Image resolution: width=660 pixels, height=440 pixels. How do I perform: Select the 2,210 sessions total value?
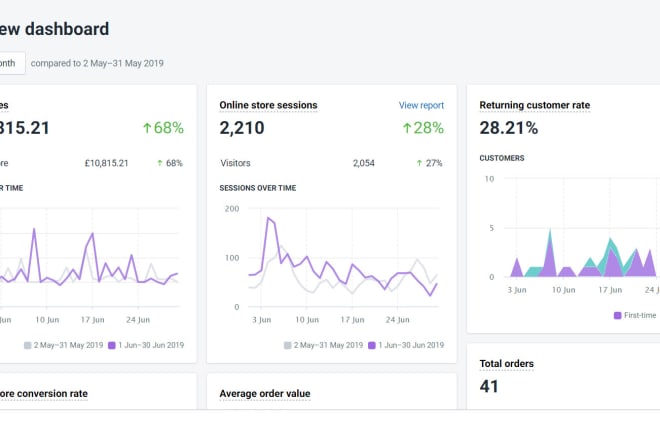tap(242, 128)
